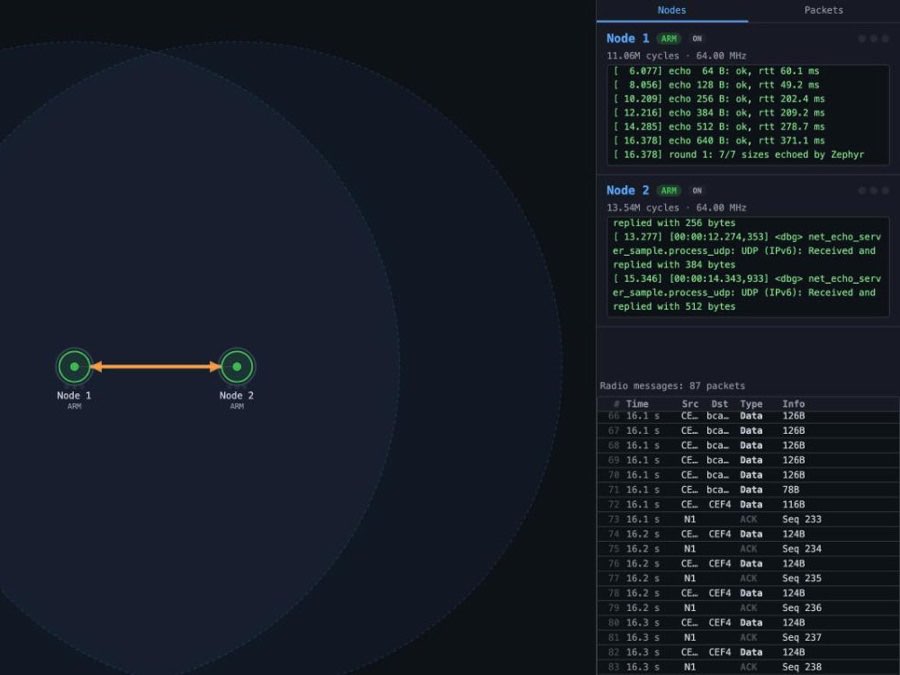Sort packets by the Src column header
This screenshot has width=900, height=675.
(690, 404)
